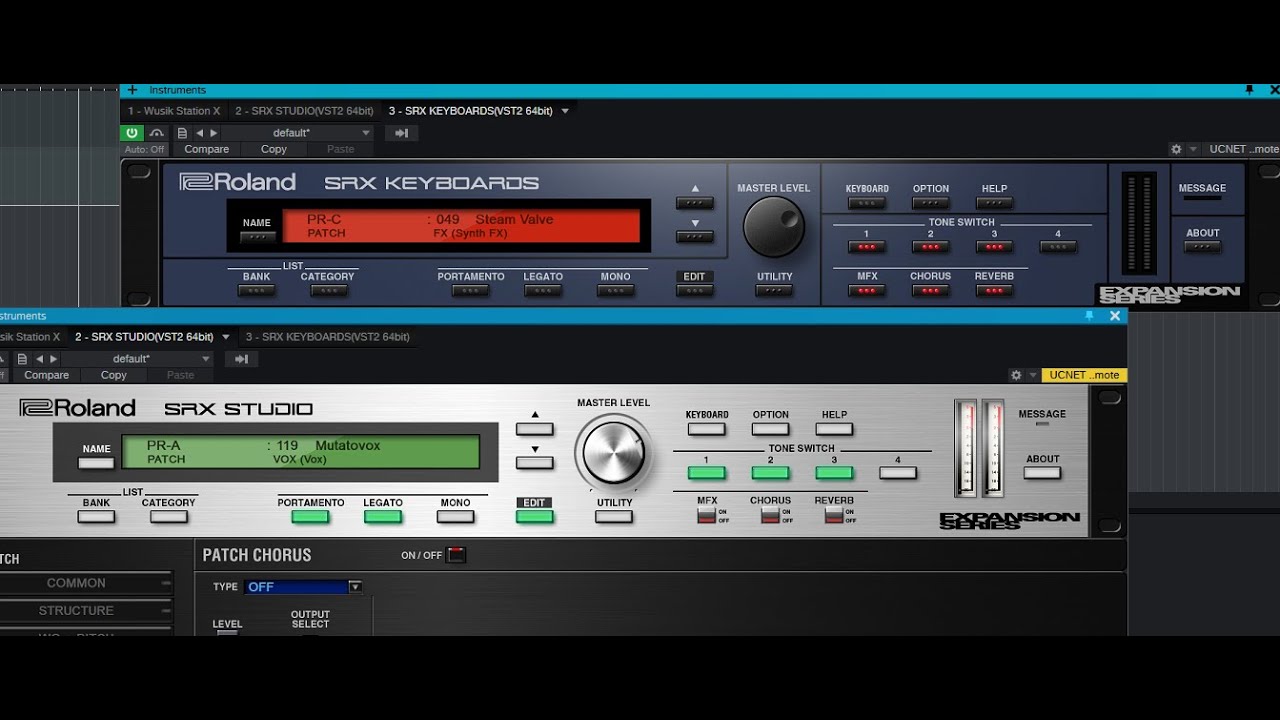Click ABOUT button on SRX Keyboards

(x=1203, y=247)
